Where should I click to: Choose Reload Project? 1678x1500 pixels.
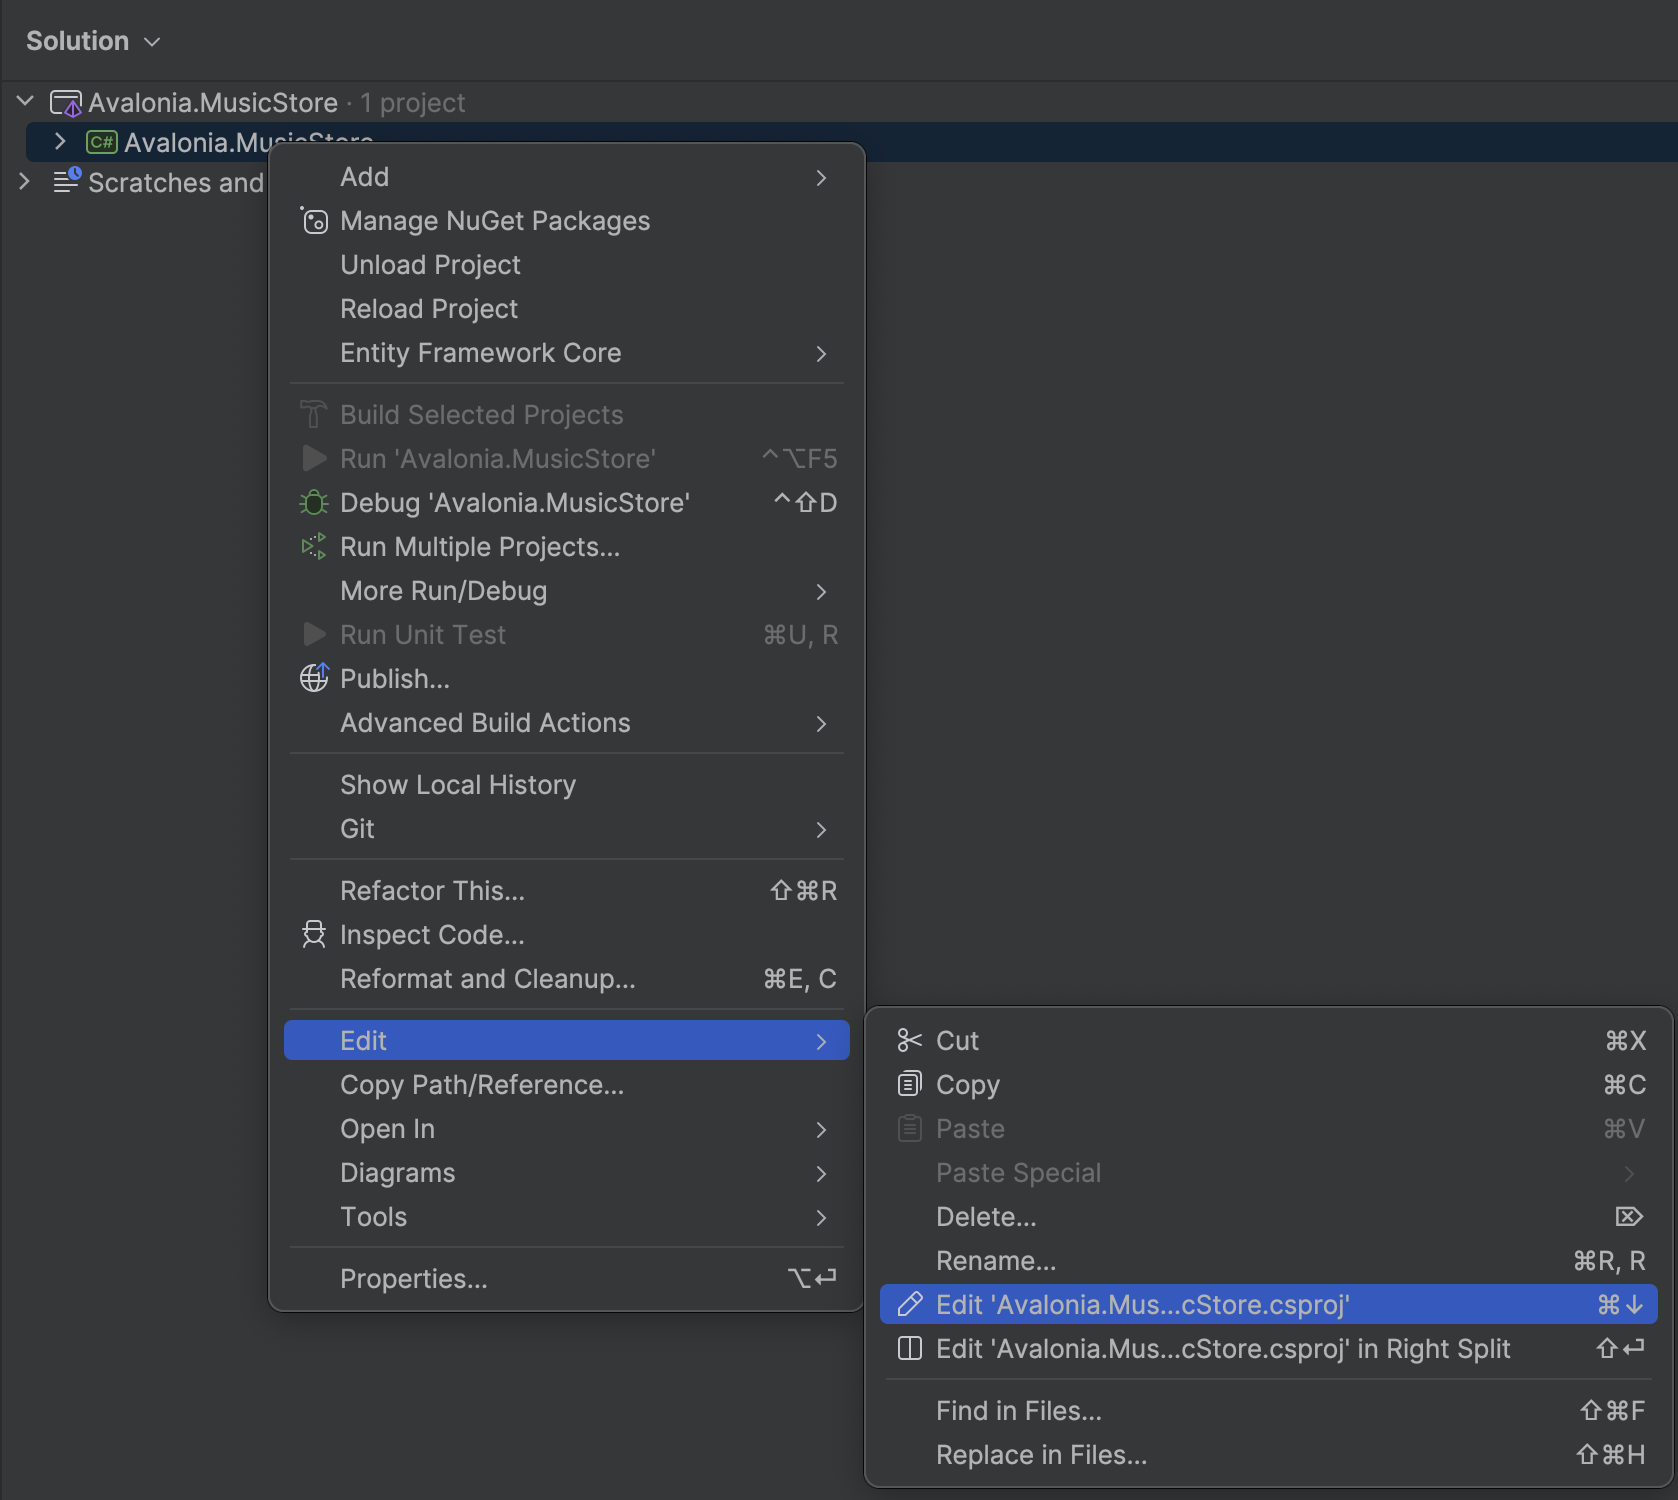coord(567,309)
